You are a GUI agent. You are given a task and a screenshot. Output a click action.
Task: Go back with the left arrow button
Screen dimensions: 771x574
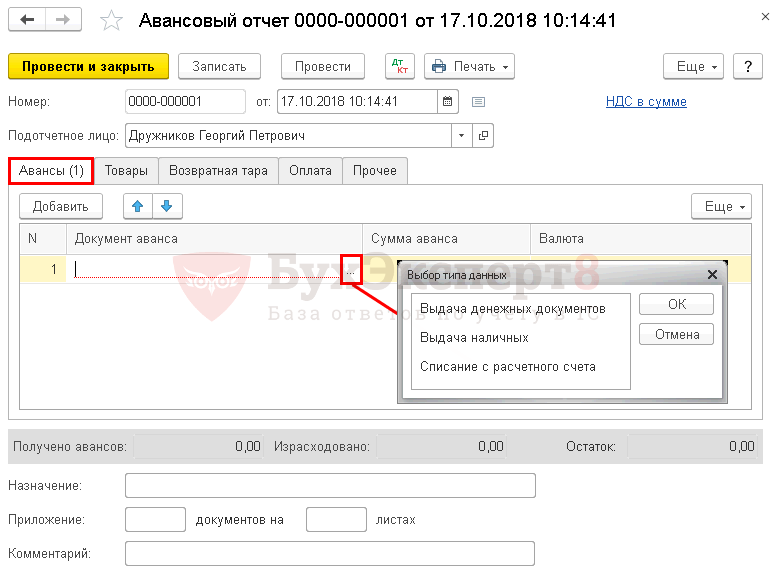[27, 20]
